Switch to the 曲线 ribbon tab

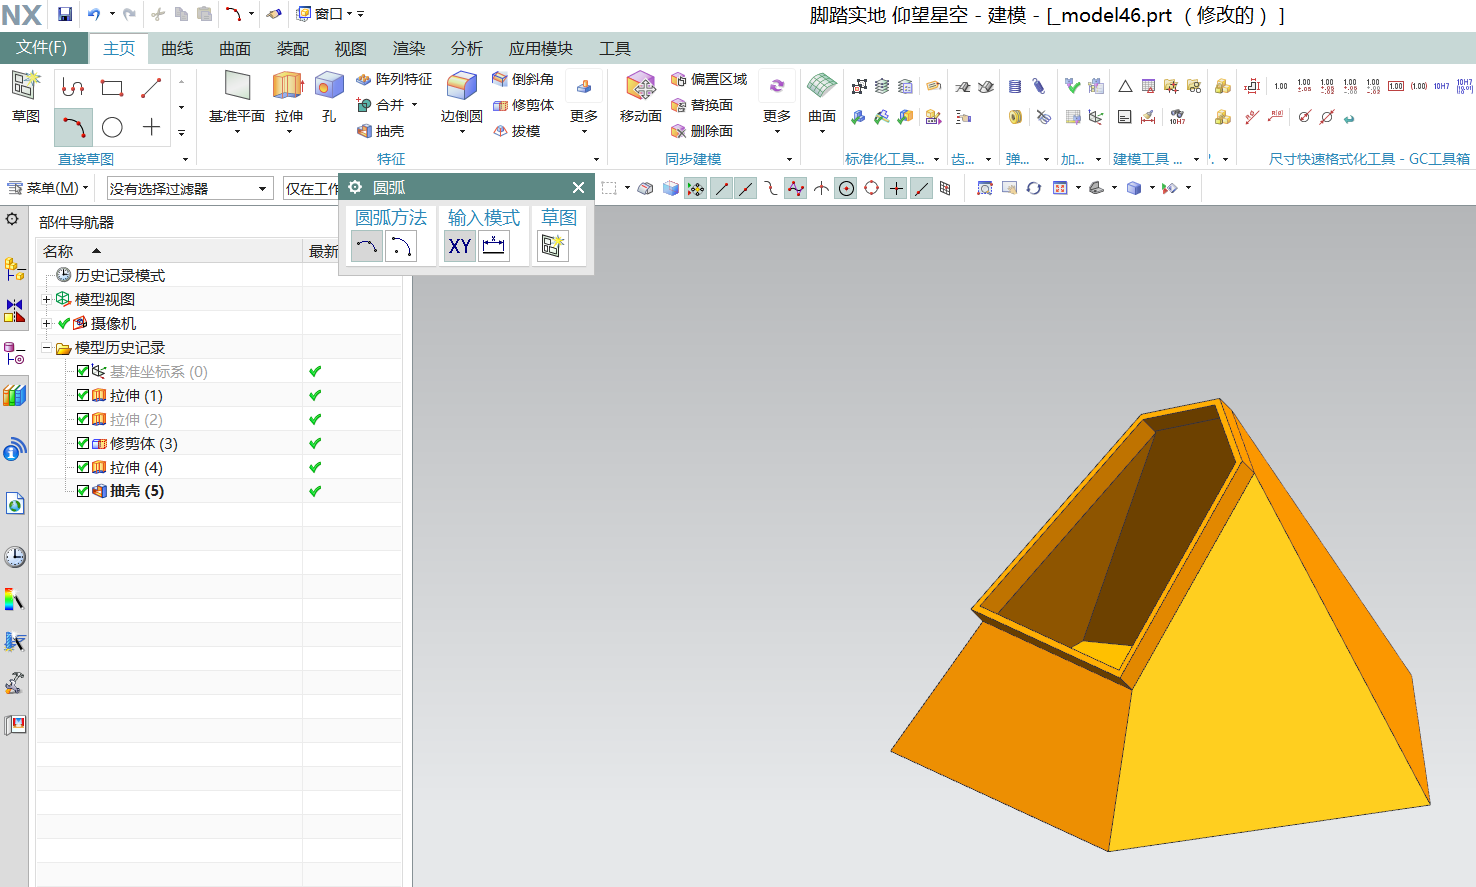click(177, 48)
